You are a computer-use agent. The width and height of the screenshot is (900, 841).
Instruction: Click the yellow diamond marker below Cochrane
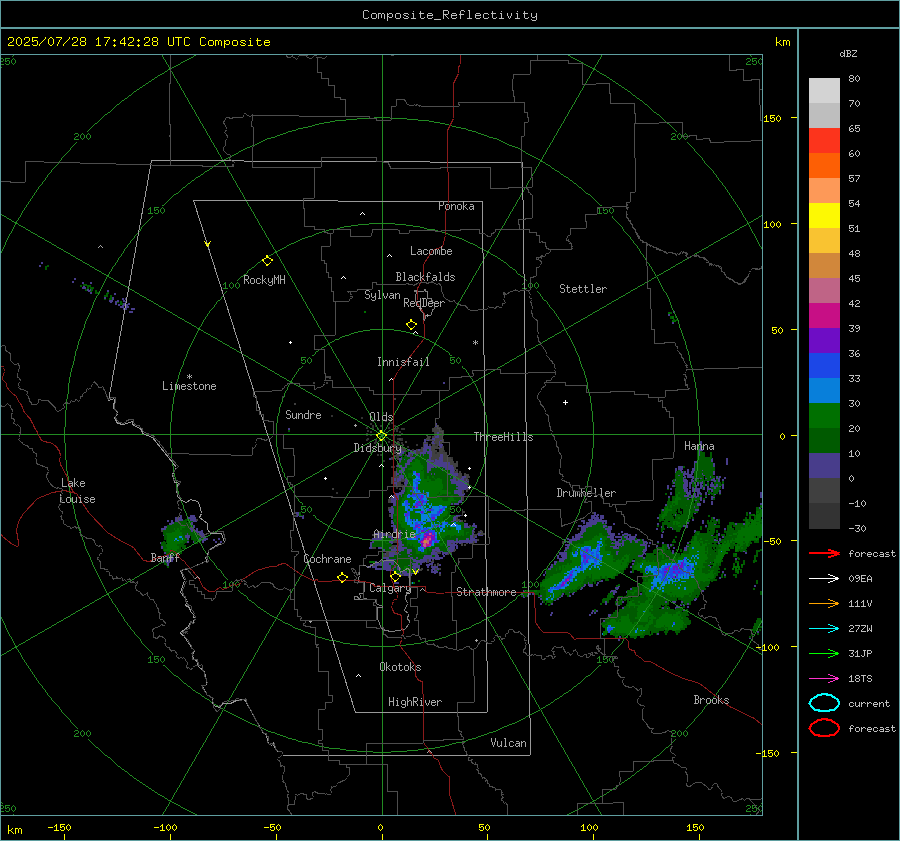tap(342, 578)
